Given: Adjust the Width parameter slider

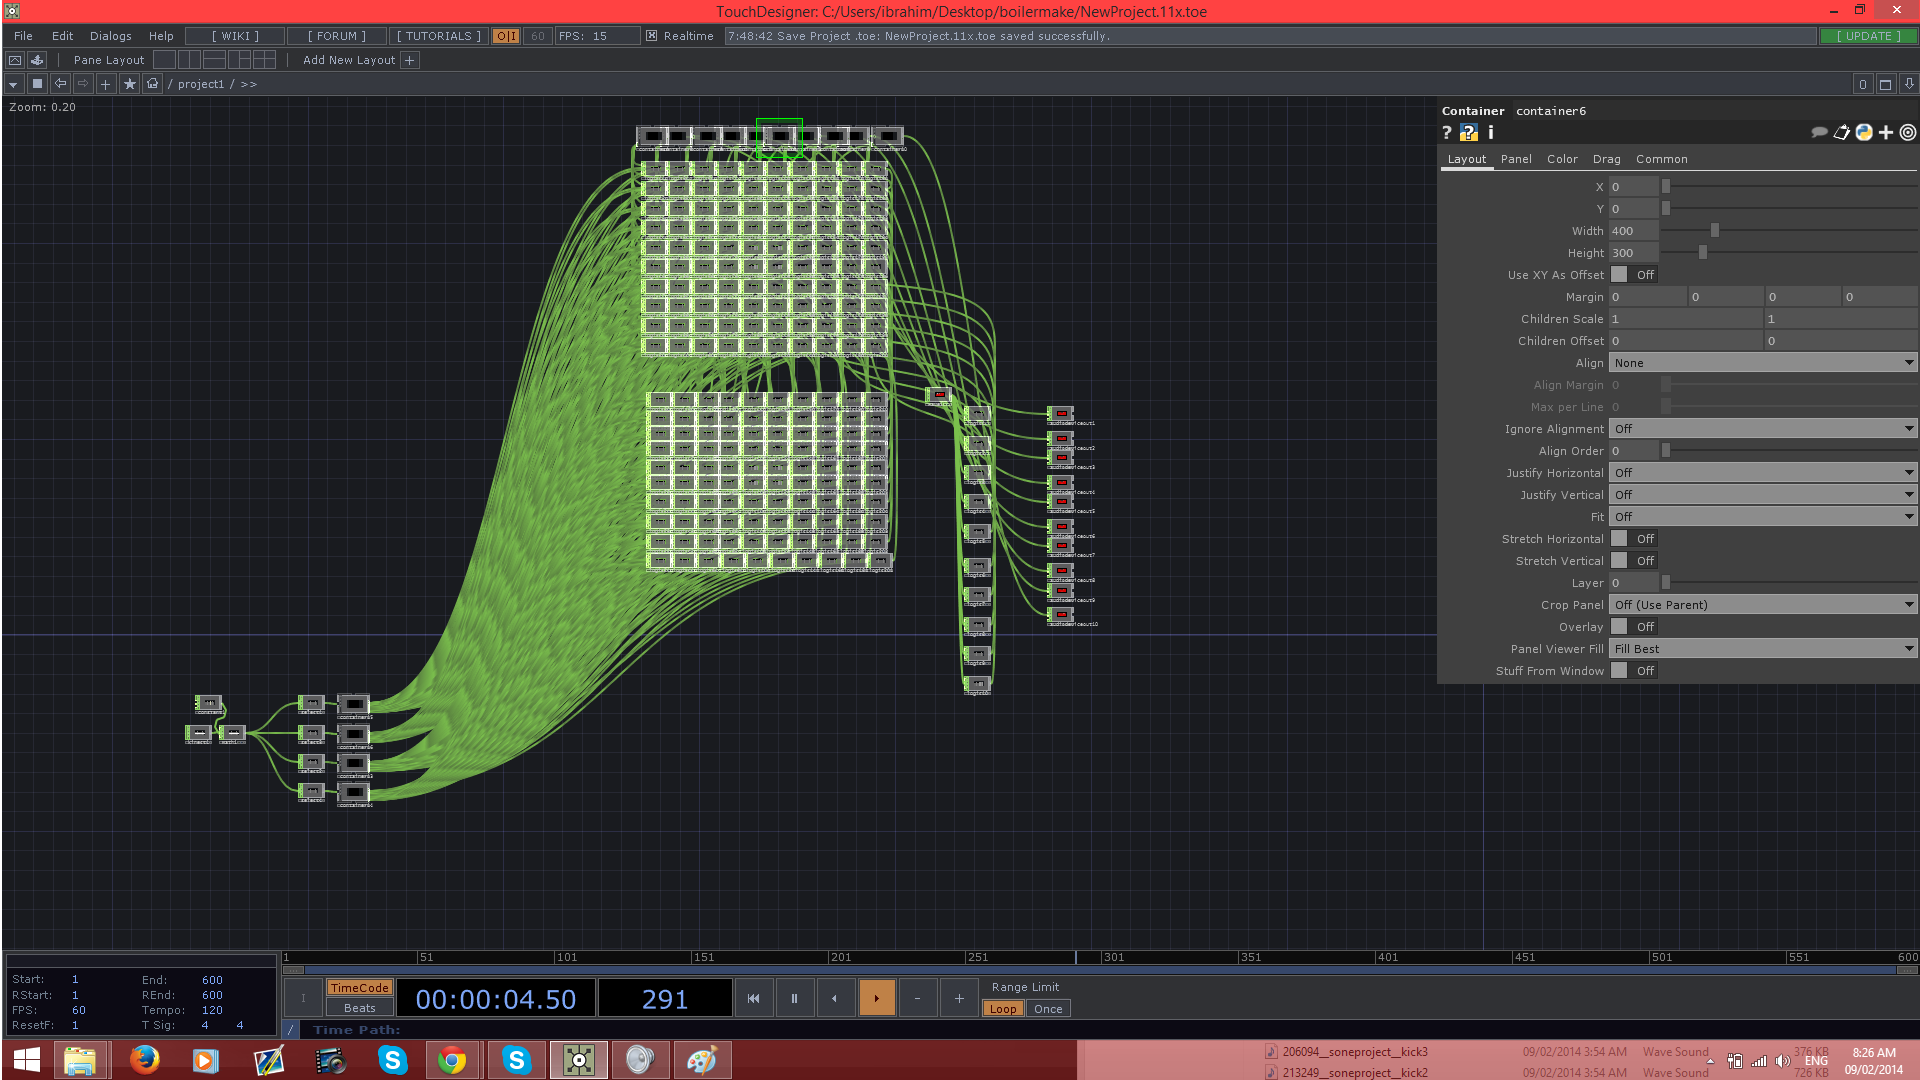Looking at the screenshot, I should tap(1714, 231).
